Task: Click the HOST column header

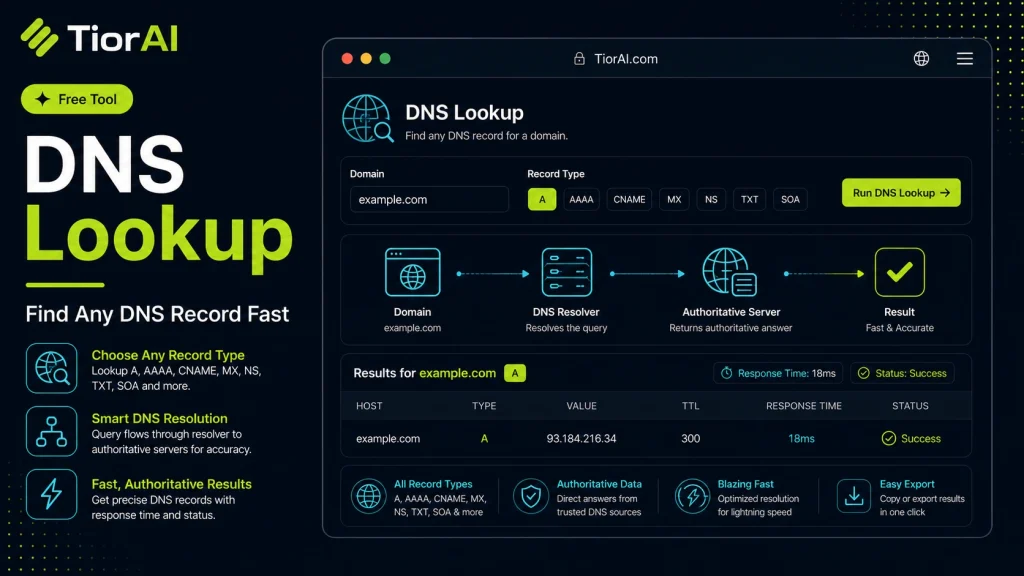Action: coord(369,406)
